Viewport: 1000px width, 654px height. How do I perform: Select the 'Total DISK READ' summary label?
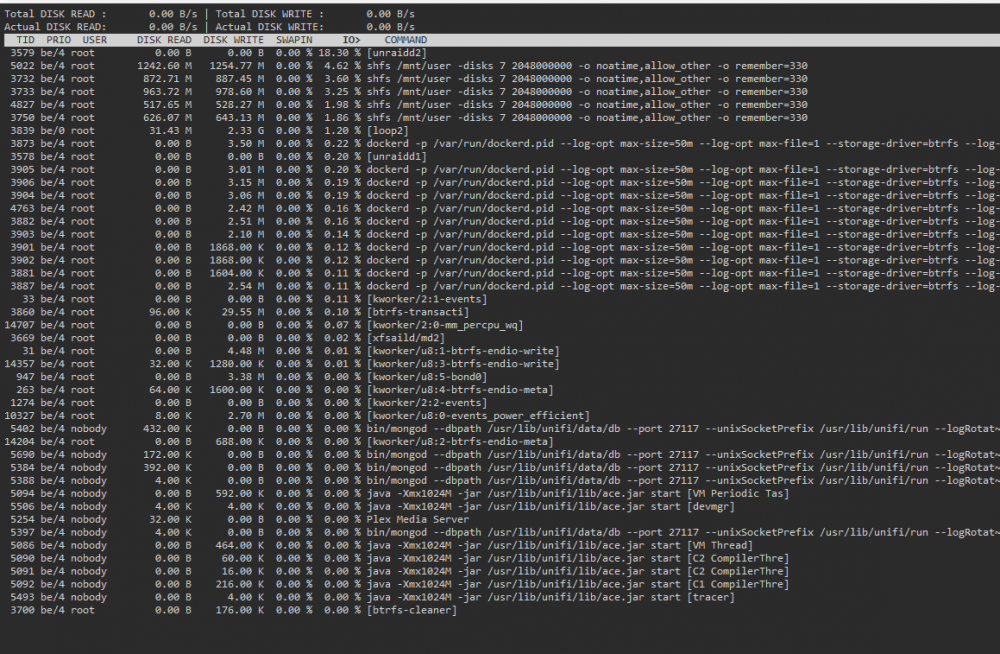(55, 13)
